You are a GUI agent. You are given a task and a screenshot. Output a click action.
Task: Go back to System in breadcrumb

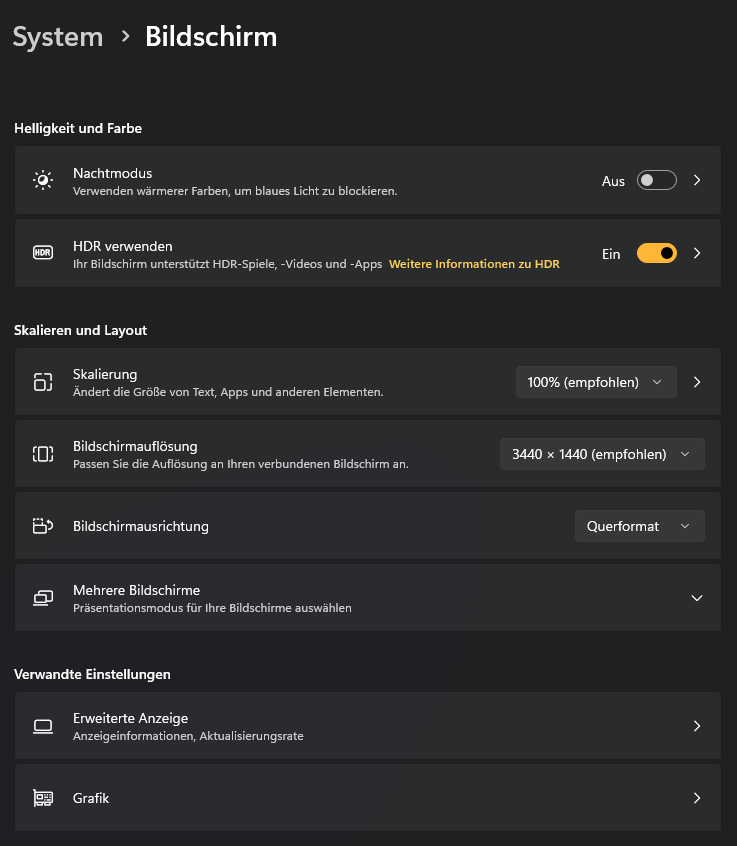(57, 37)
